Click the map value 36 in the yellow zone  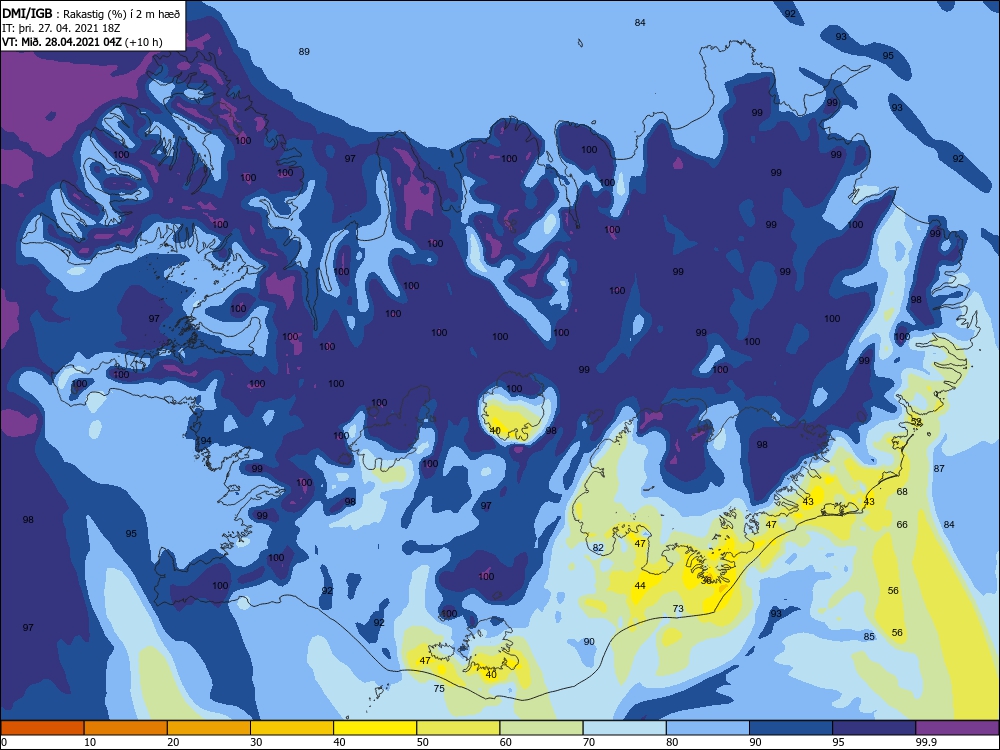coord(706,580)
